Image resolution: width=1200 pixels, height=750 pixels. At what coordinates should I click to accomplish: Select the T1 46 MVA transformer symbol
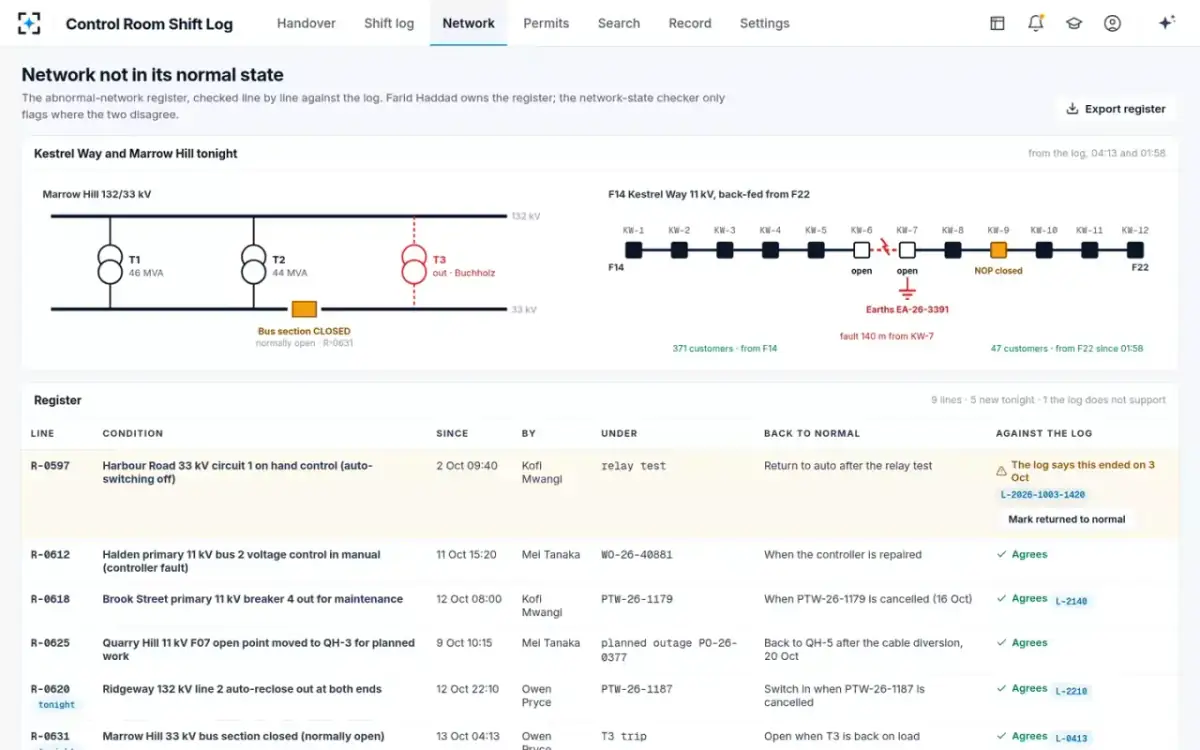click(x=110, y=265)
